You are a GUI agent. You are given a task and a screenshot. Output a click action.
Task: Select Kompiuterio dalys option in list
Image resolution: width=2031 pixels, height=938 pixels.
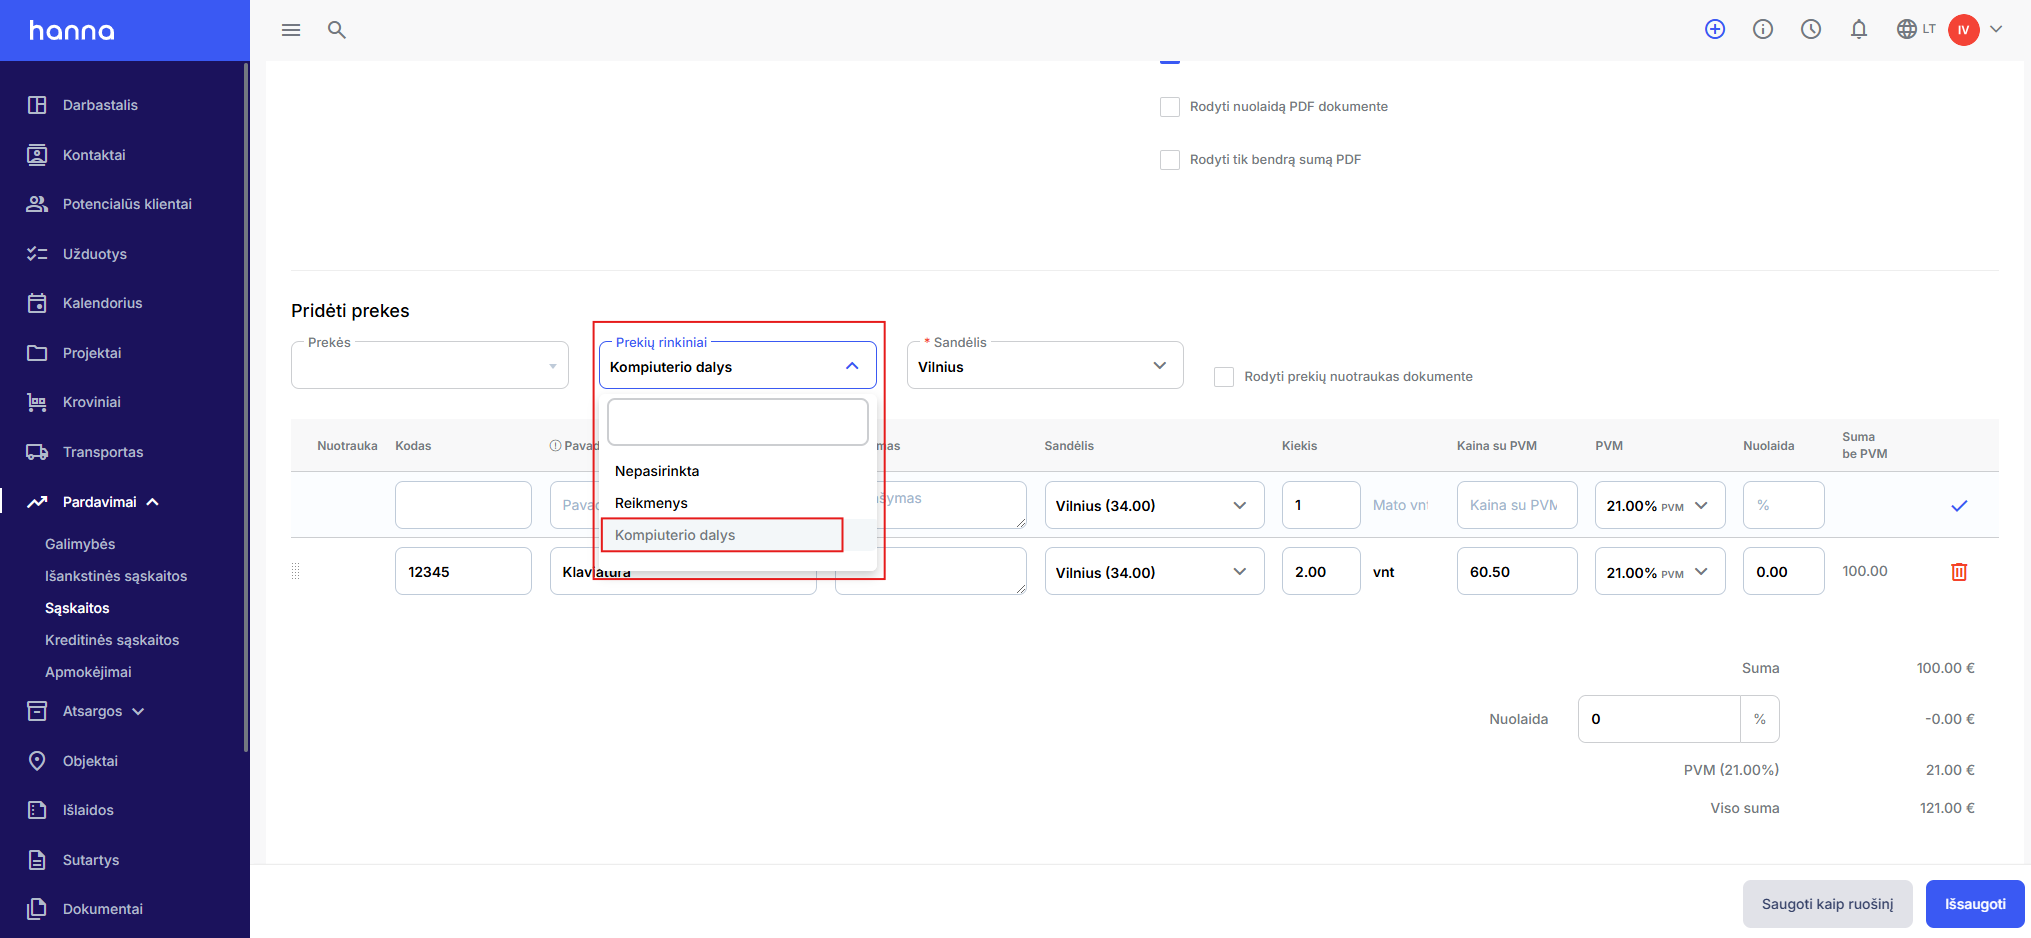tap(738, 535)
